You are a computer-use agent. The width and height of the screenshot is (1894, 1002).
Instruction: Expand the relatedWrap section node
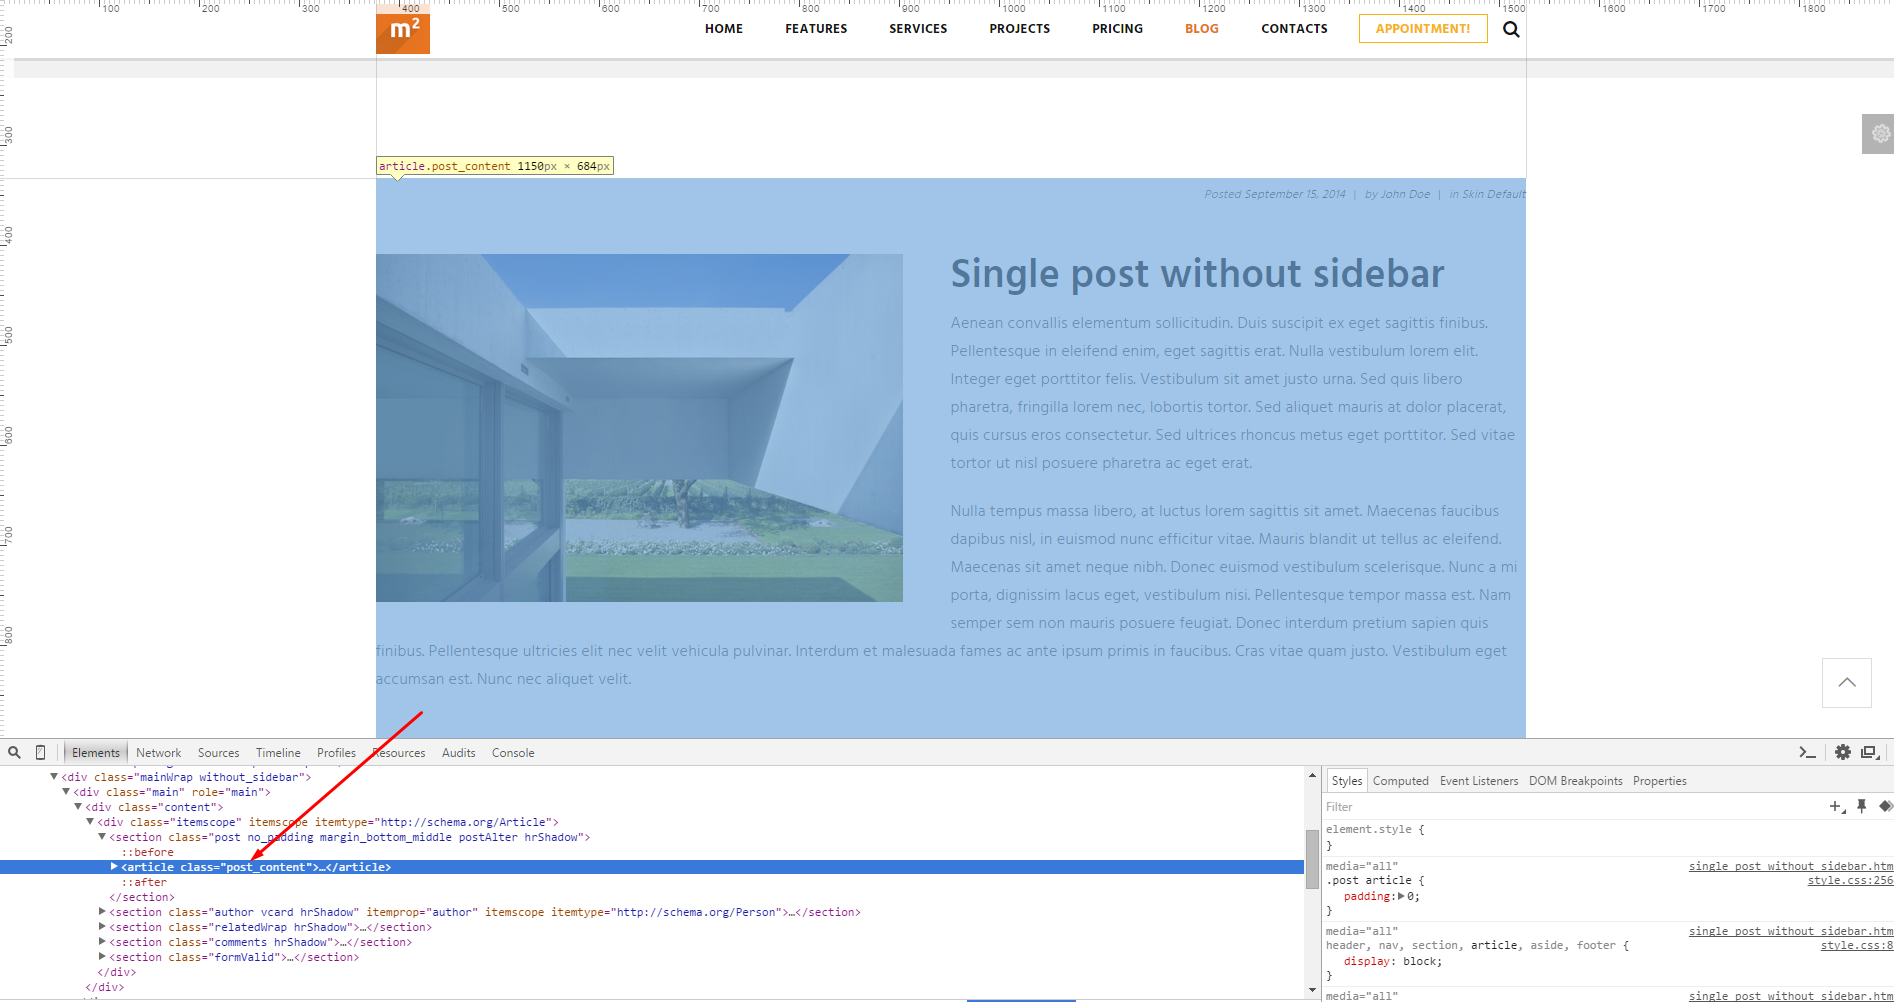[x=102, y=927]
